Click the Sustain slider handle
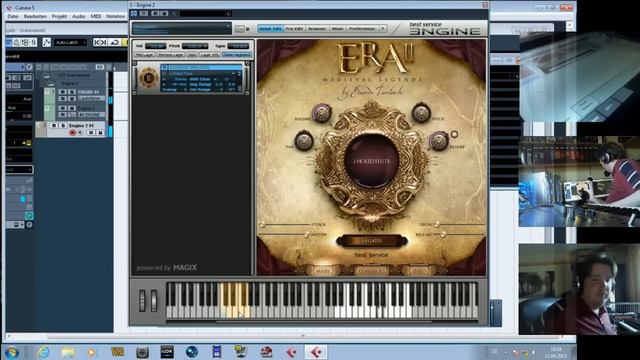Image resolution: width=640 pixels, height=360 pixels. pos(307,235)
